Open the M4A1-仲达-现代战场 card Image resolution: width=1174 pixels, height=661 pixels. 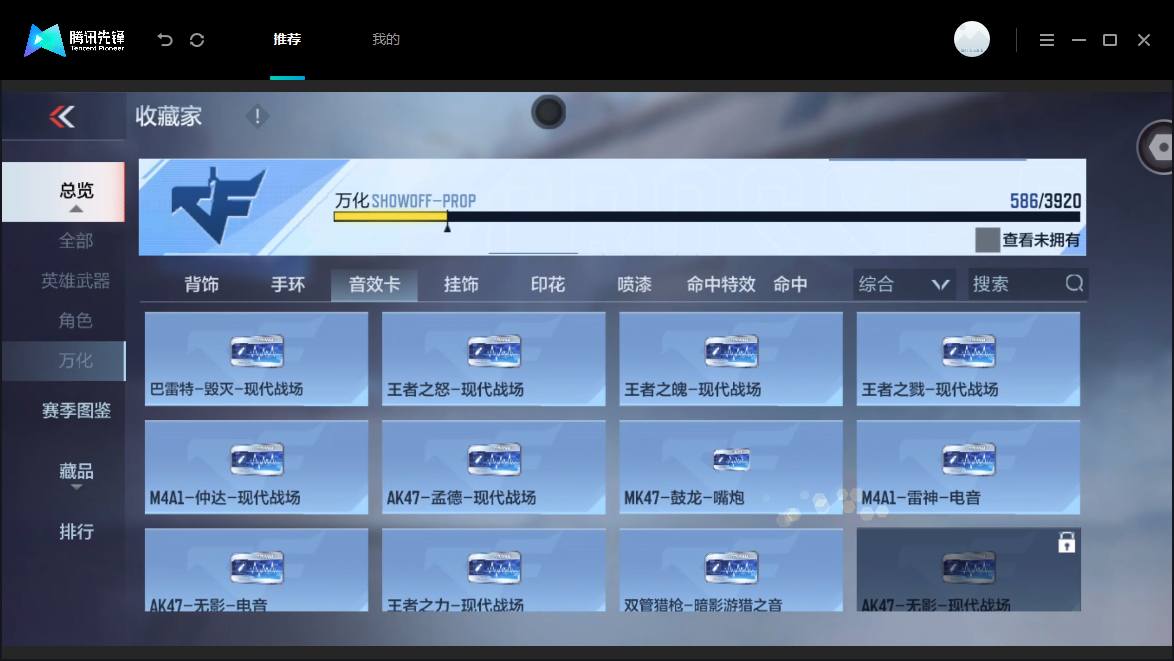[256, 467]
